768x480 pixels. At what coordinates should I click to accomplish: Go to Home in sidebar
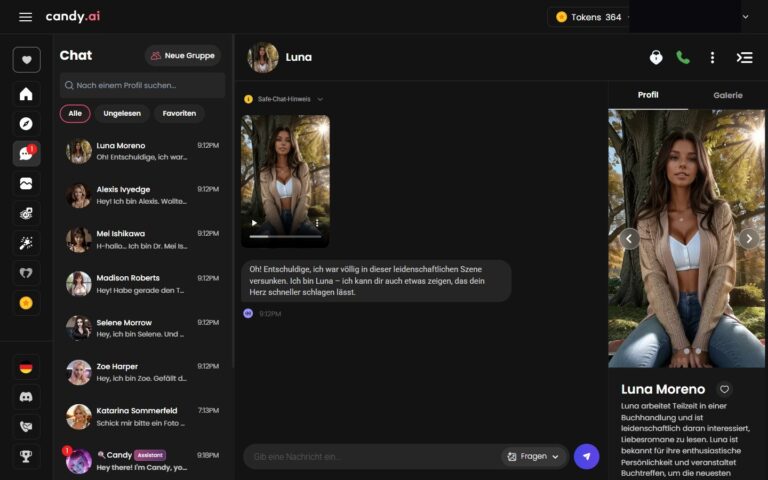point(26,94)
